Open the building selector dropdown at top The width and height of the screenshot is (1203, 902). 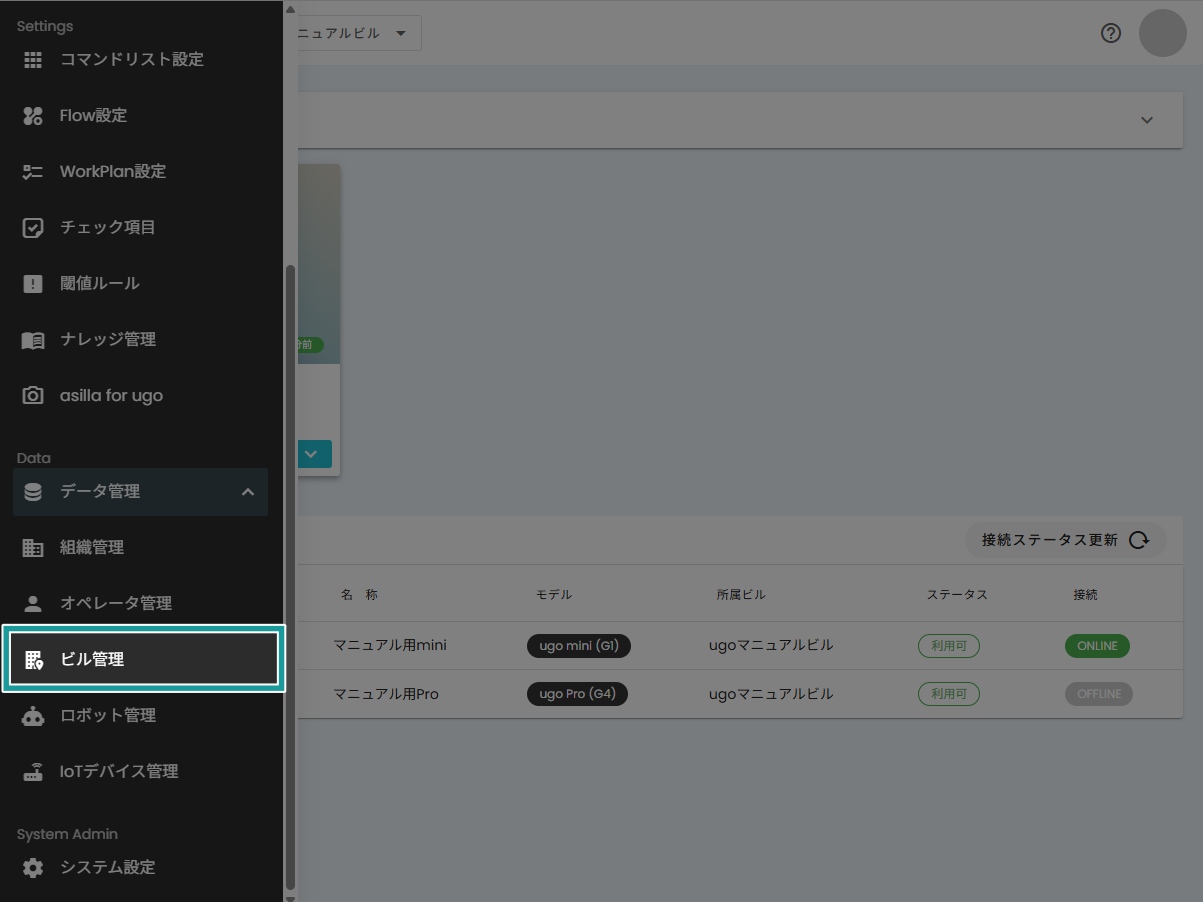click(355, 33)
